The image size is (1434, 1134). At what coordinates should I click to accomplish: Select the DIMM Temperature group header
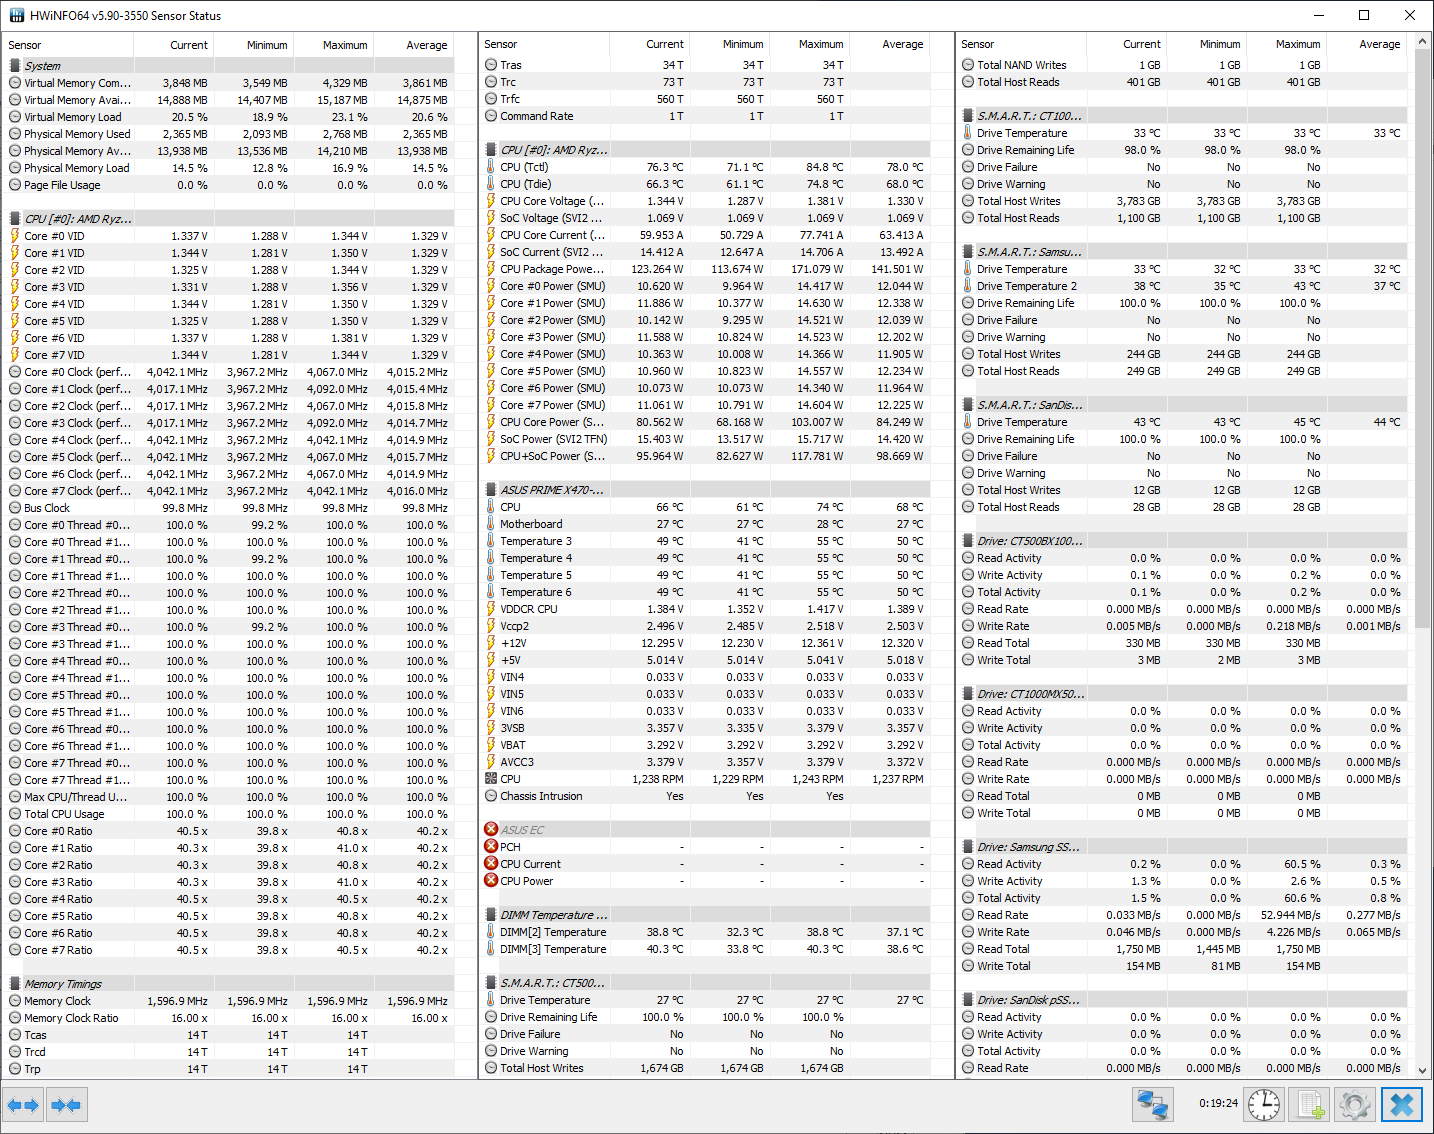coord(705,914)
